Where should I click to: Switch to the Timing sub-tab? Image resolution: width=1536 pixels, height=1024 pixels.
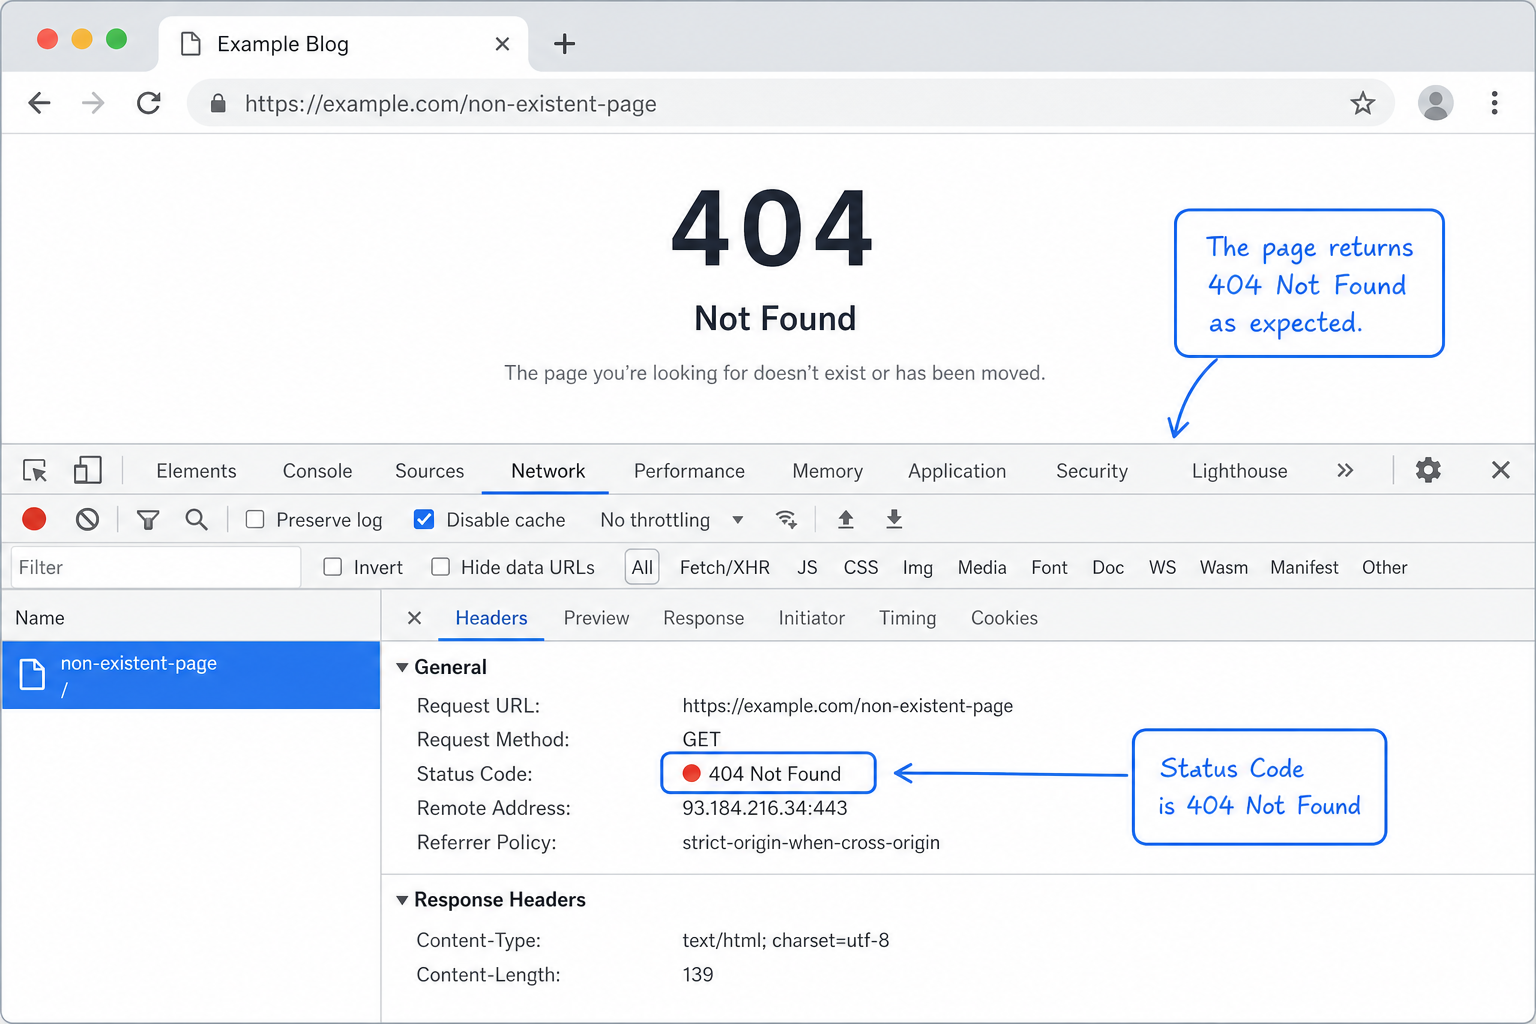(x=907, y=618)
